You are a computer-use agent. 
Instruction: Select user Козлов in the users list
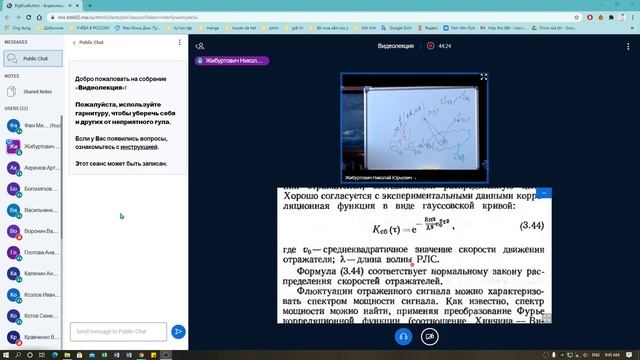[x=33, y=295]
